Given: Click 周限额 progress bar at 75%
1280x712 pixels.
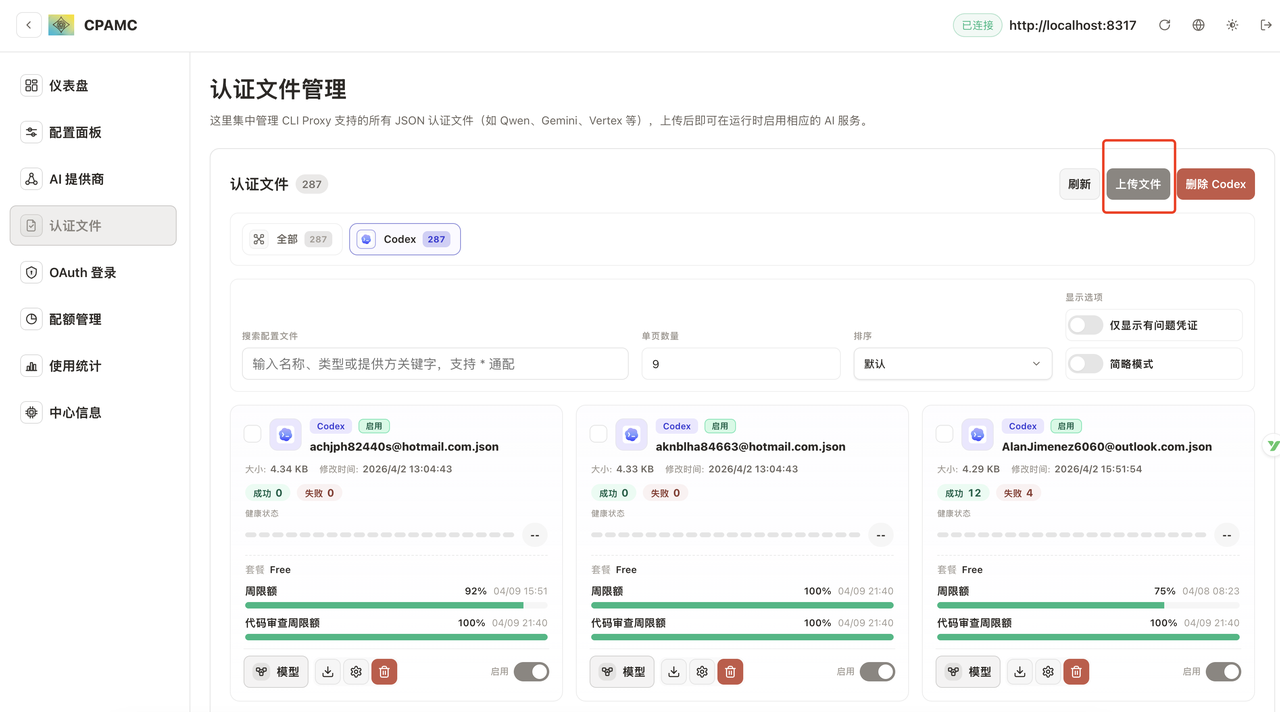Looking at the screenshot, I should coord(1088,605).
